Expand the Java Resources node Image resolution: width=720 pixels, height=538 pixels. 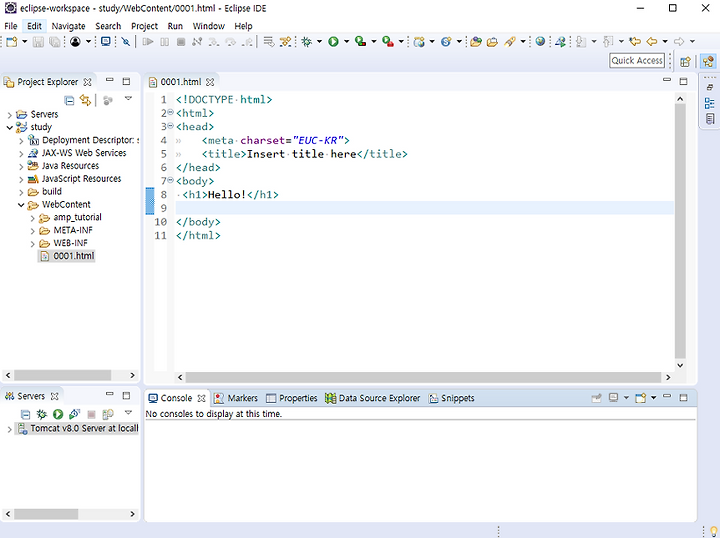(21, 167)
